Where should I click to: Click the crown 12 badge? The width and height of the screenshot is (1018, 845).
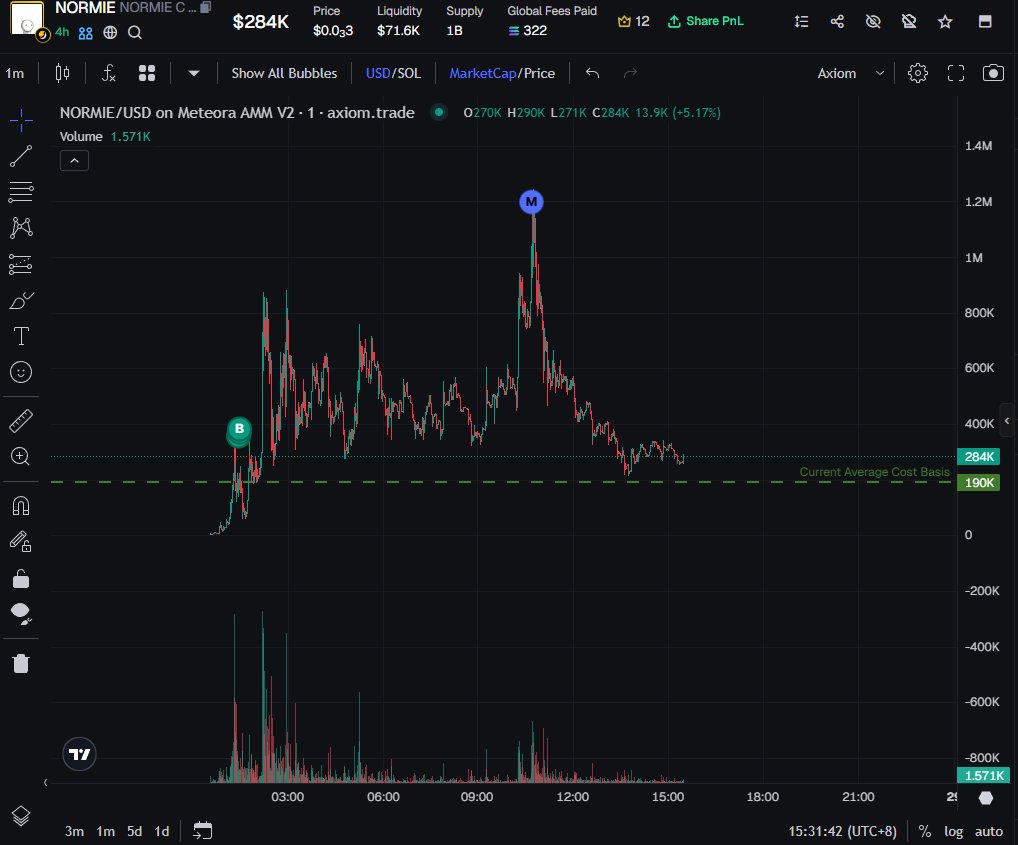coord(633,21)
